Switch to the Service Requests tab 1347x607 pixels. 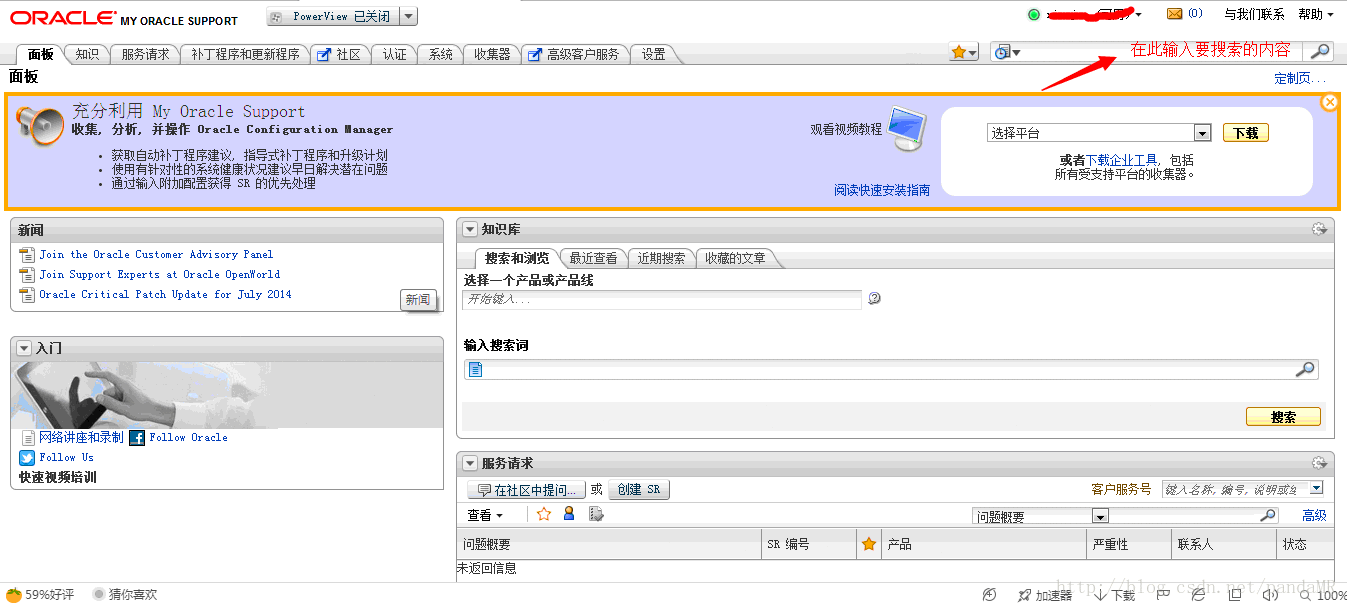[146, 55]
